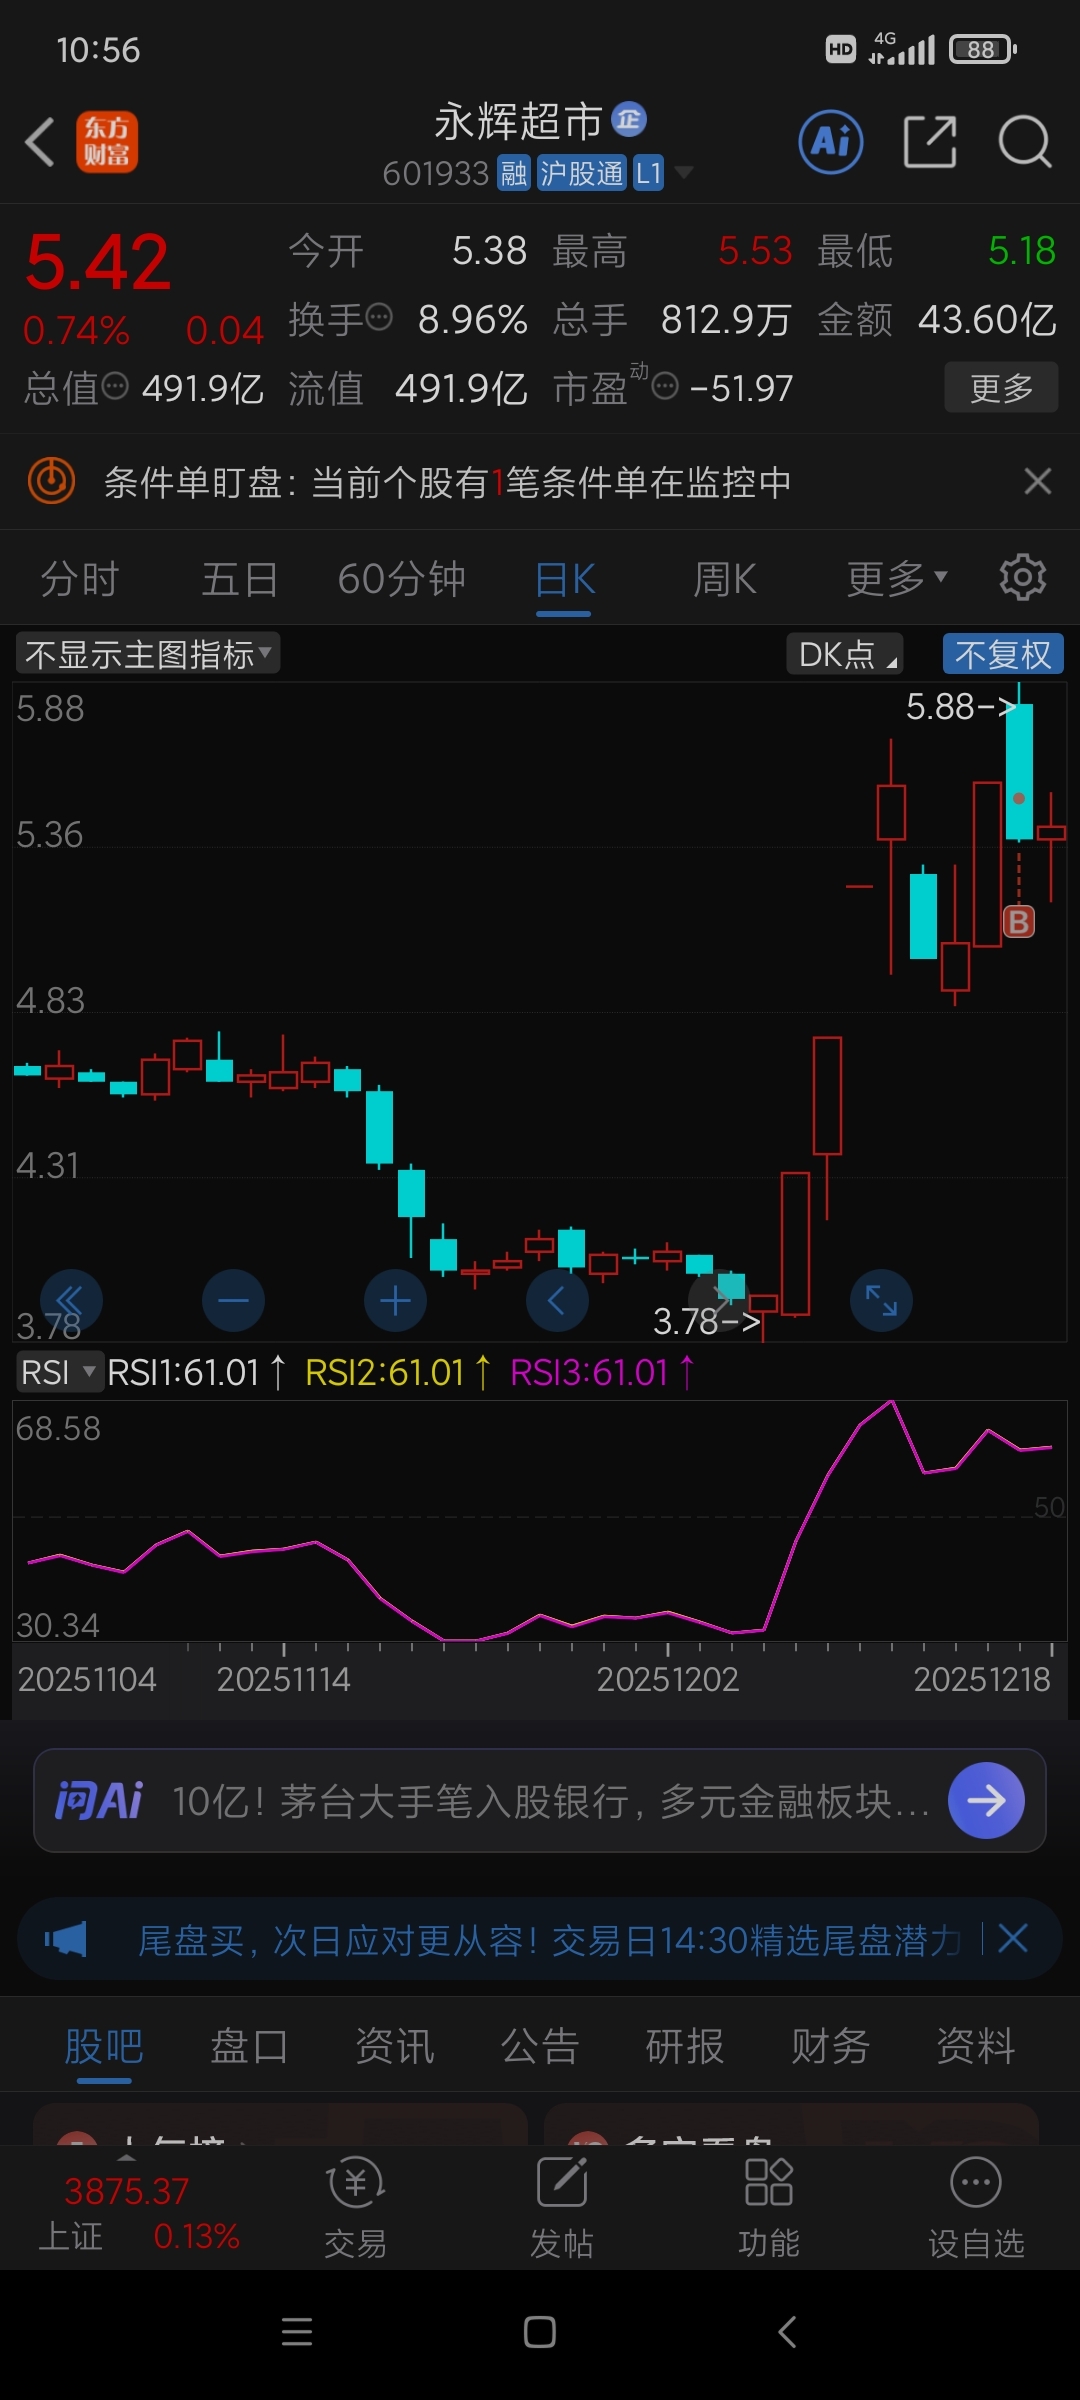Tap the L1 level tag
Viewport: 1080px width, 2400px height.
point(649,173)
